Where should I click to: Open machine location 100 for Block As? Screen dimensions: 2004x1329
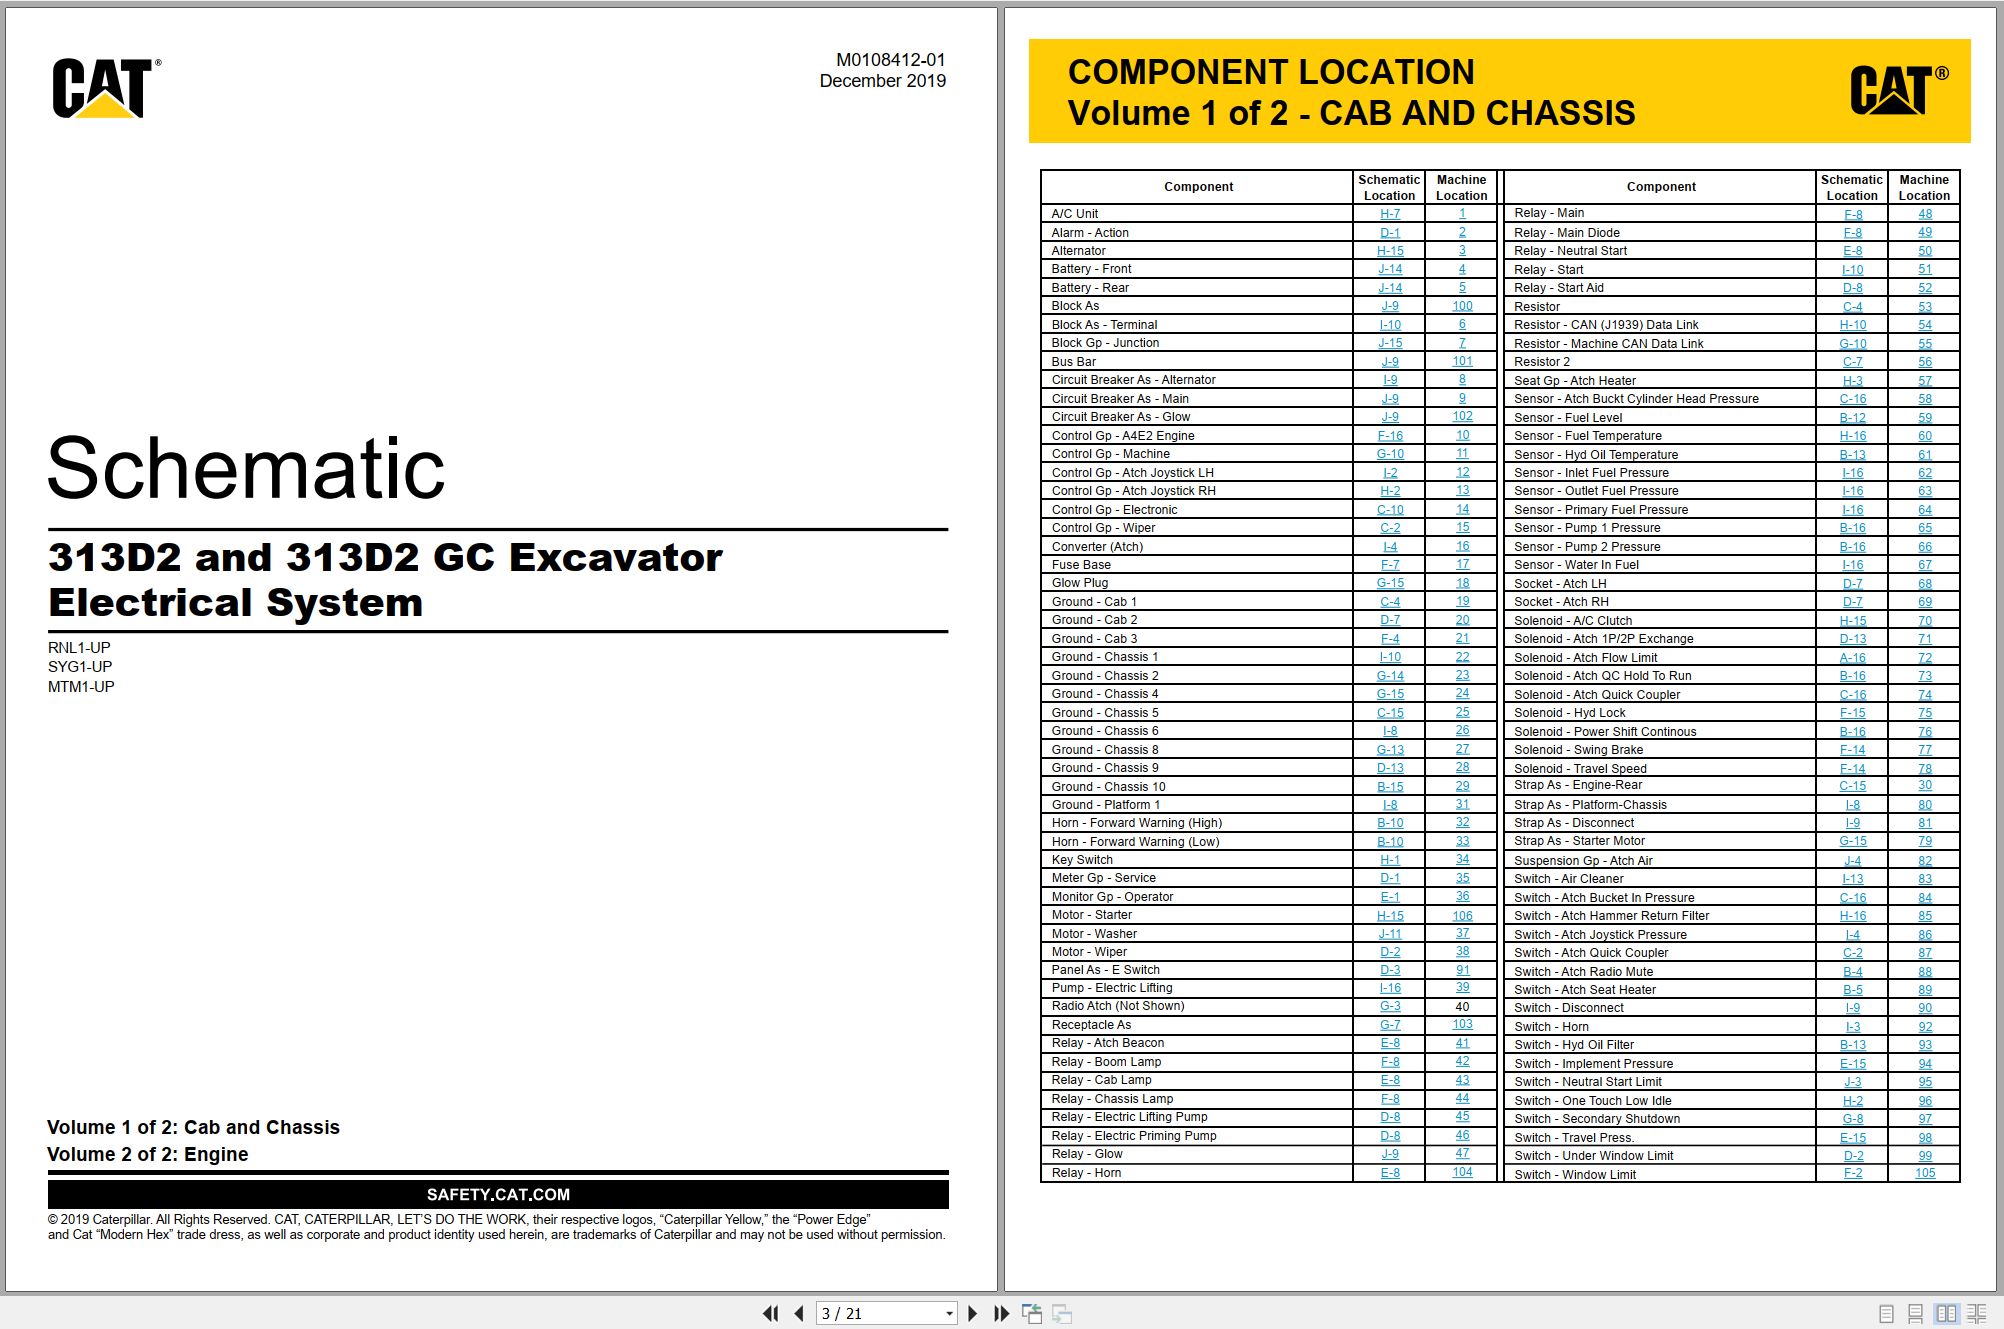click(1462, 306)
